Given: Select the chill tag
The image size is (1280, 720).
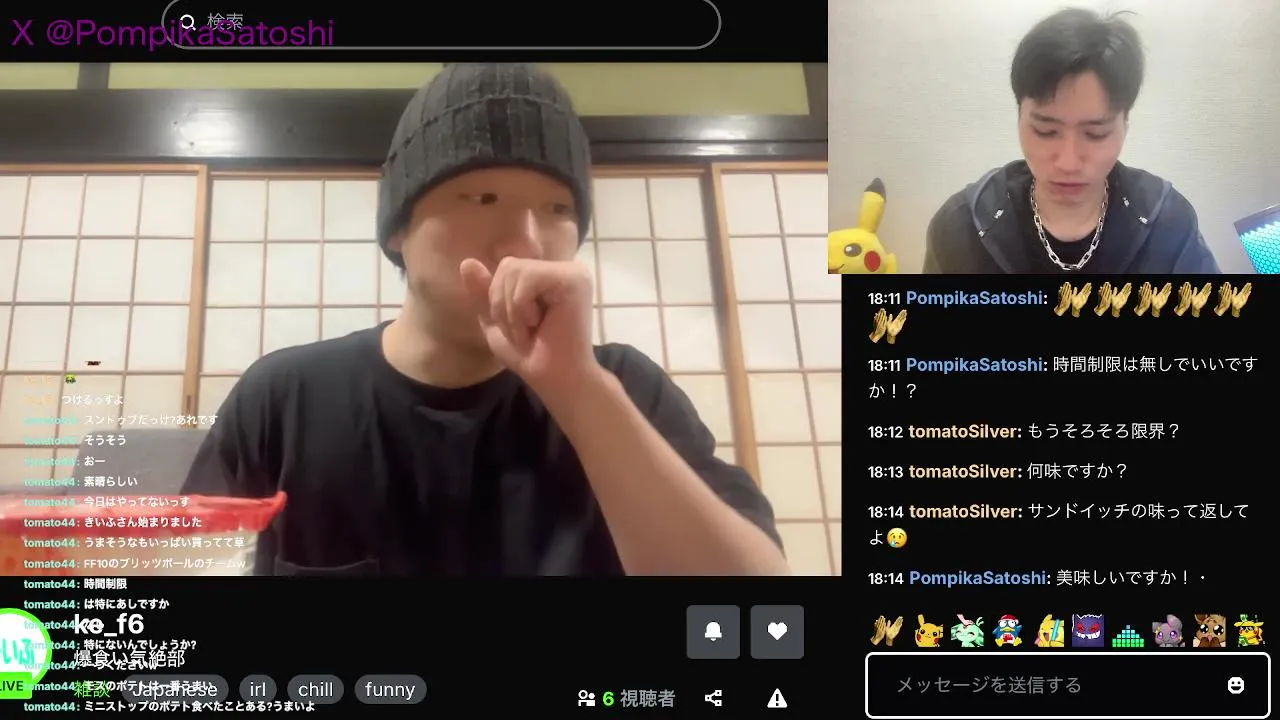Looking at the screenshot, I should 315,689.
